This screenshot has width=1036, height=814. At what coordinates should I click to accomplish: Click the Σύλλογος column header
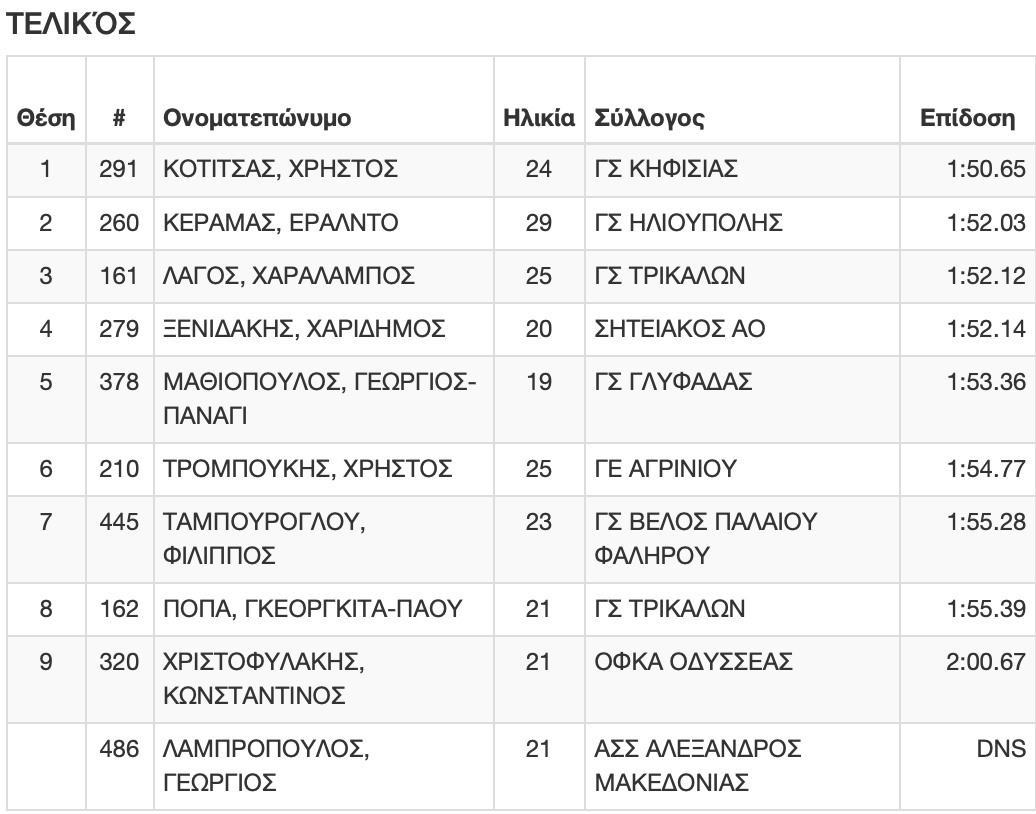pos(649,118)
